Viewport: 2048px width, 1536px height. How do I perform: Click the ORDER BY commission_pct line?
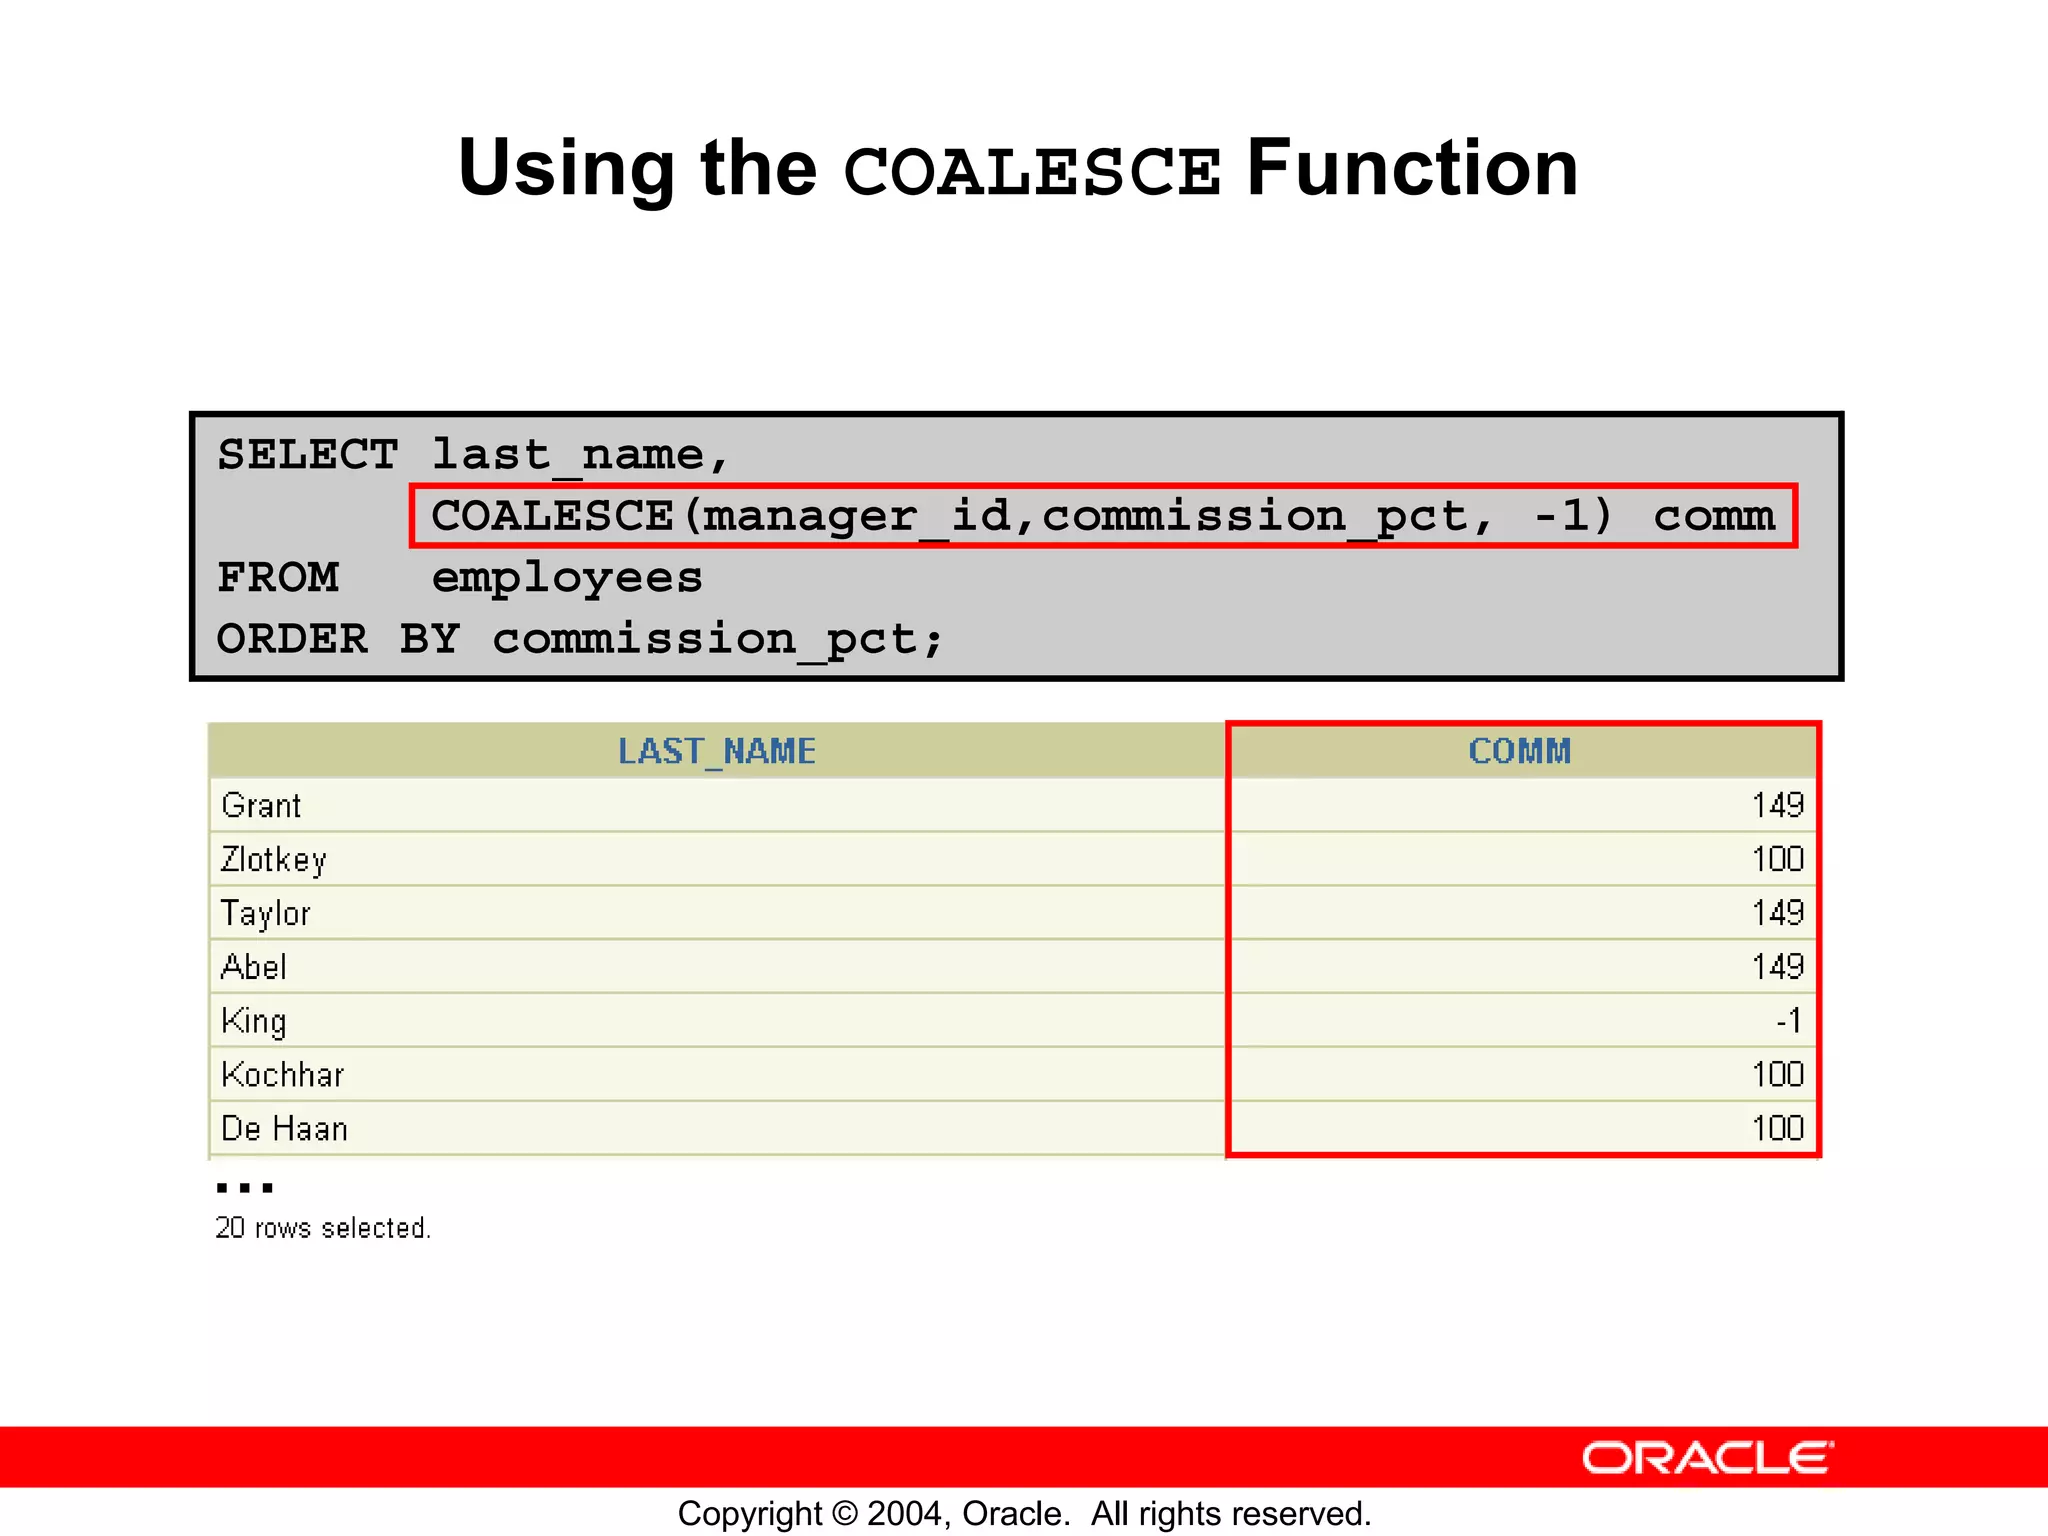tap(580, 639)
